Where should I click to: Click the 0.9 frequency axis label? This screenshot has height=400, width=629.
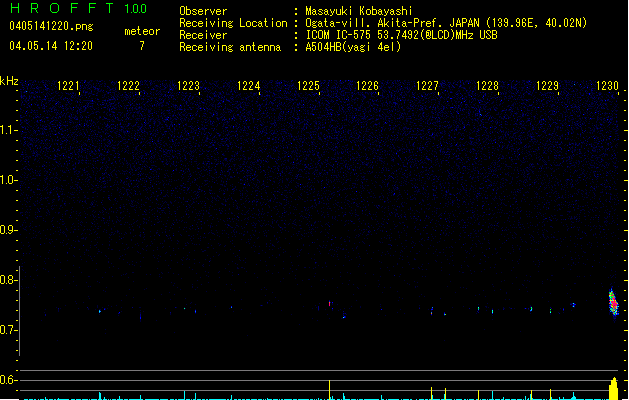click(8, 230)
